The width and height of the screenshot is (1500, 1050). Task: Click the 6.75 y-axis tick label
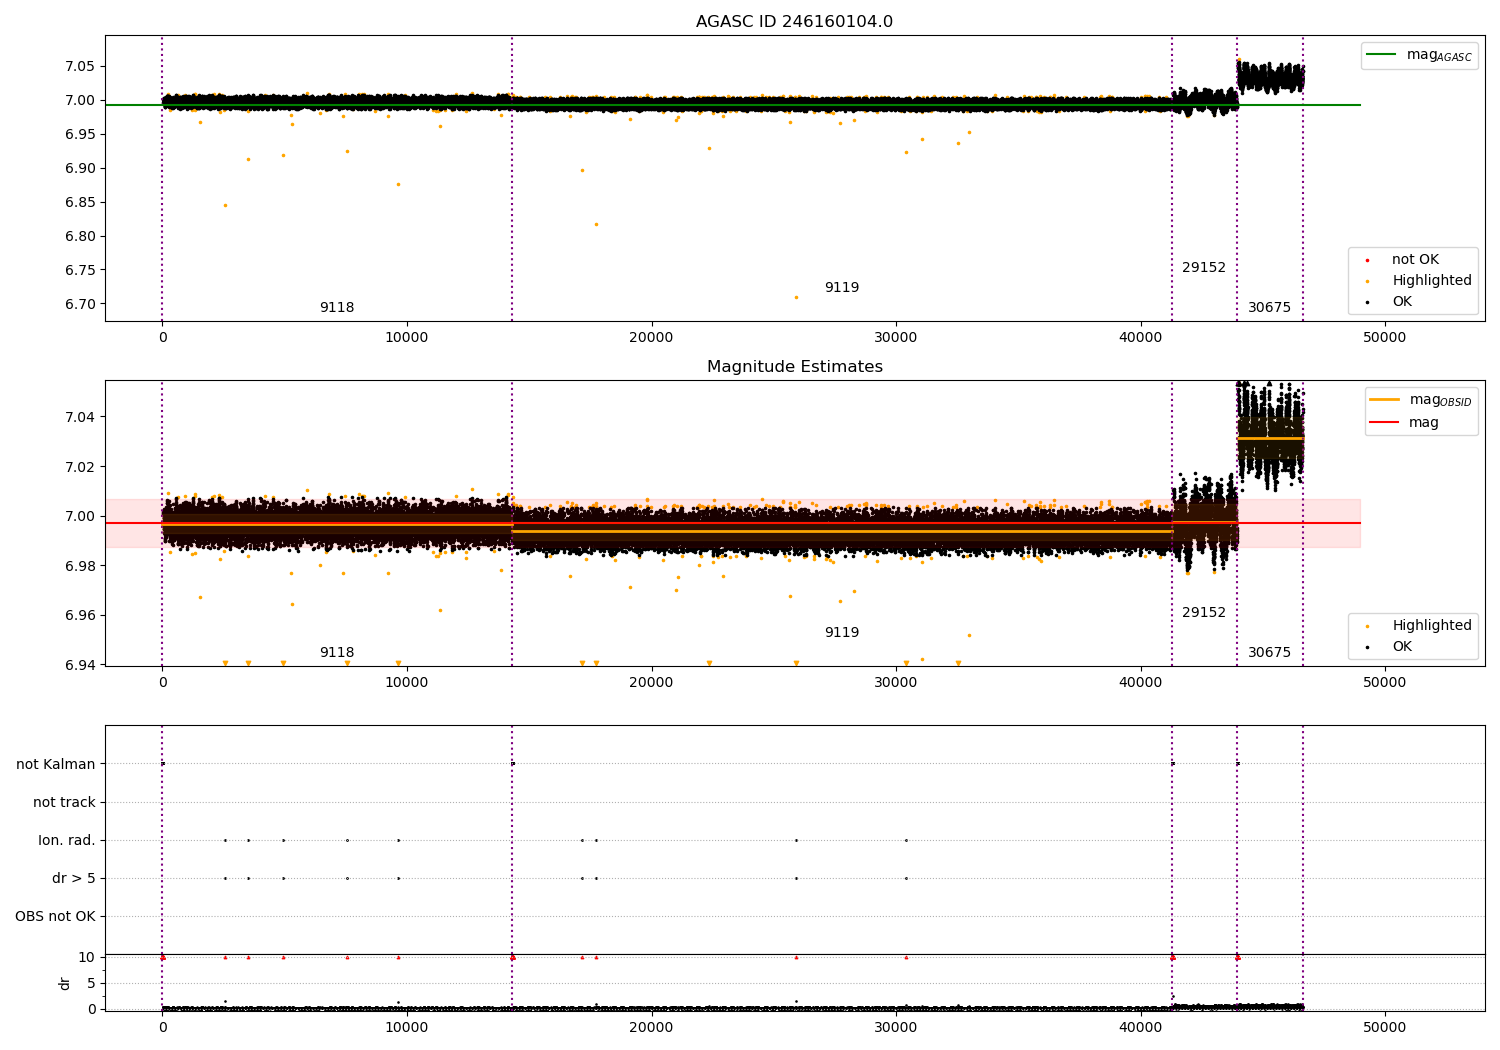click(x=81, y=270)
